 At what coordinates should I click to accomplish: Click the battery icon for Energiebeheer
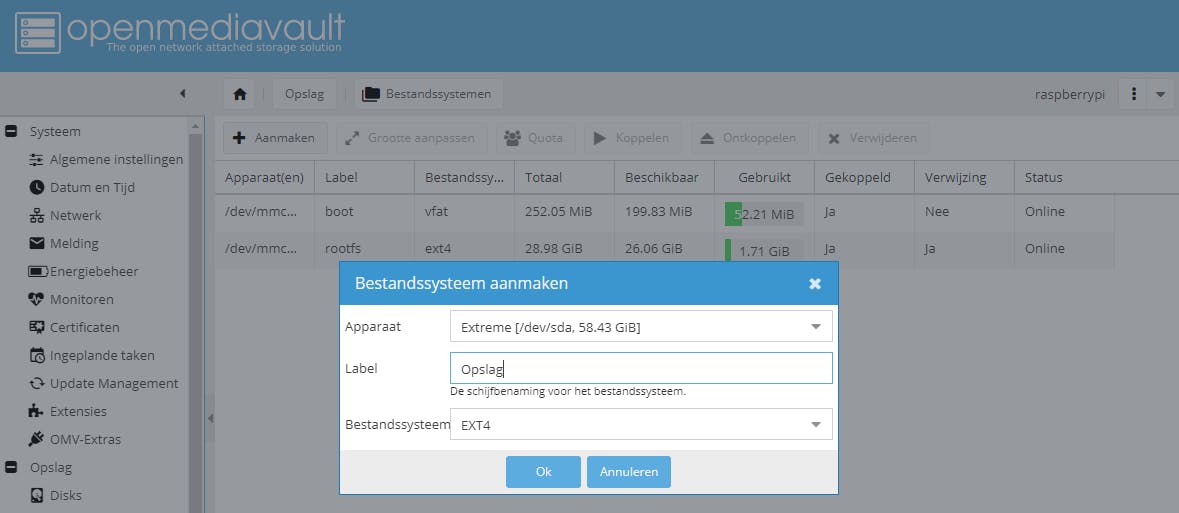tap(37, 272)
